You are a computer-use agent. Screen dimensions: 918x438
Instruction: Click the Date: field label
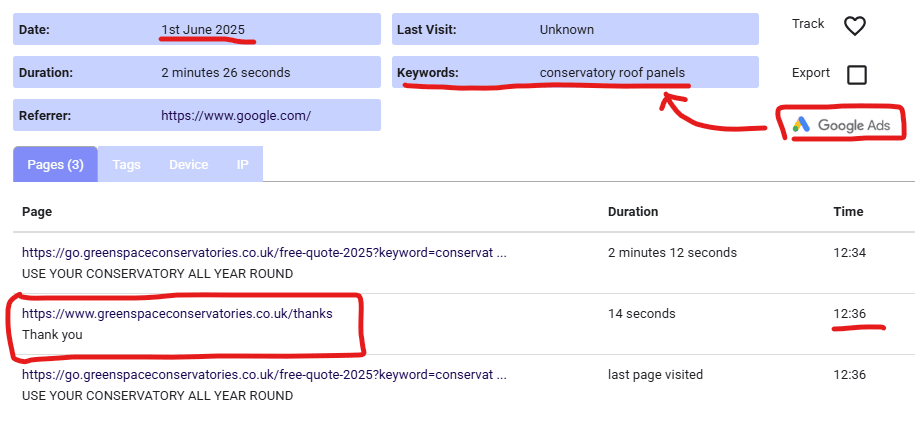point(34,30)
